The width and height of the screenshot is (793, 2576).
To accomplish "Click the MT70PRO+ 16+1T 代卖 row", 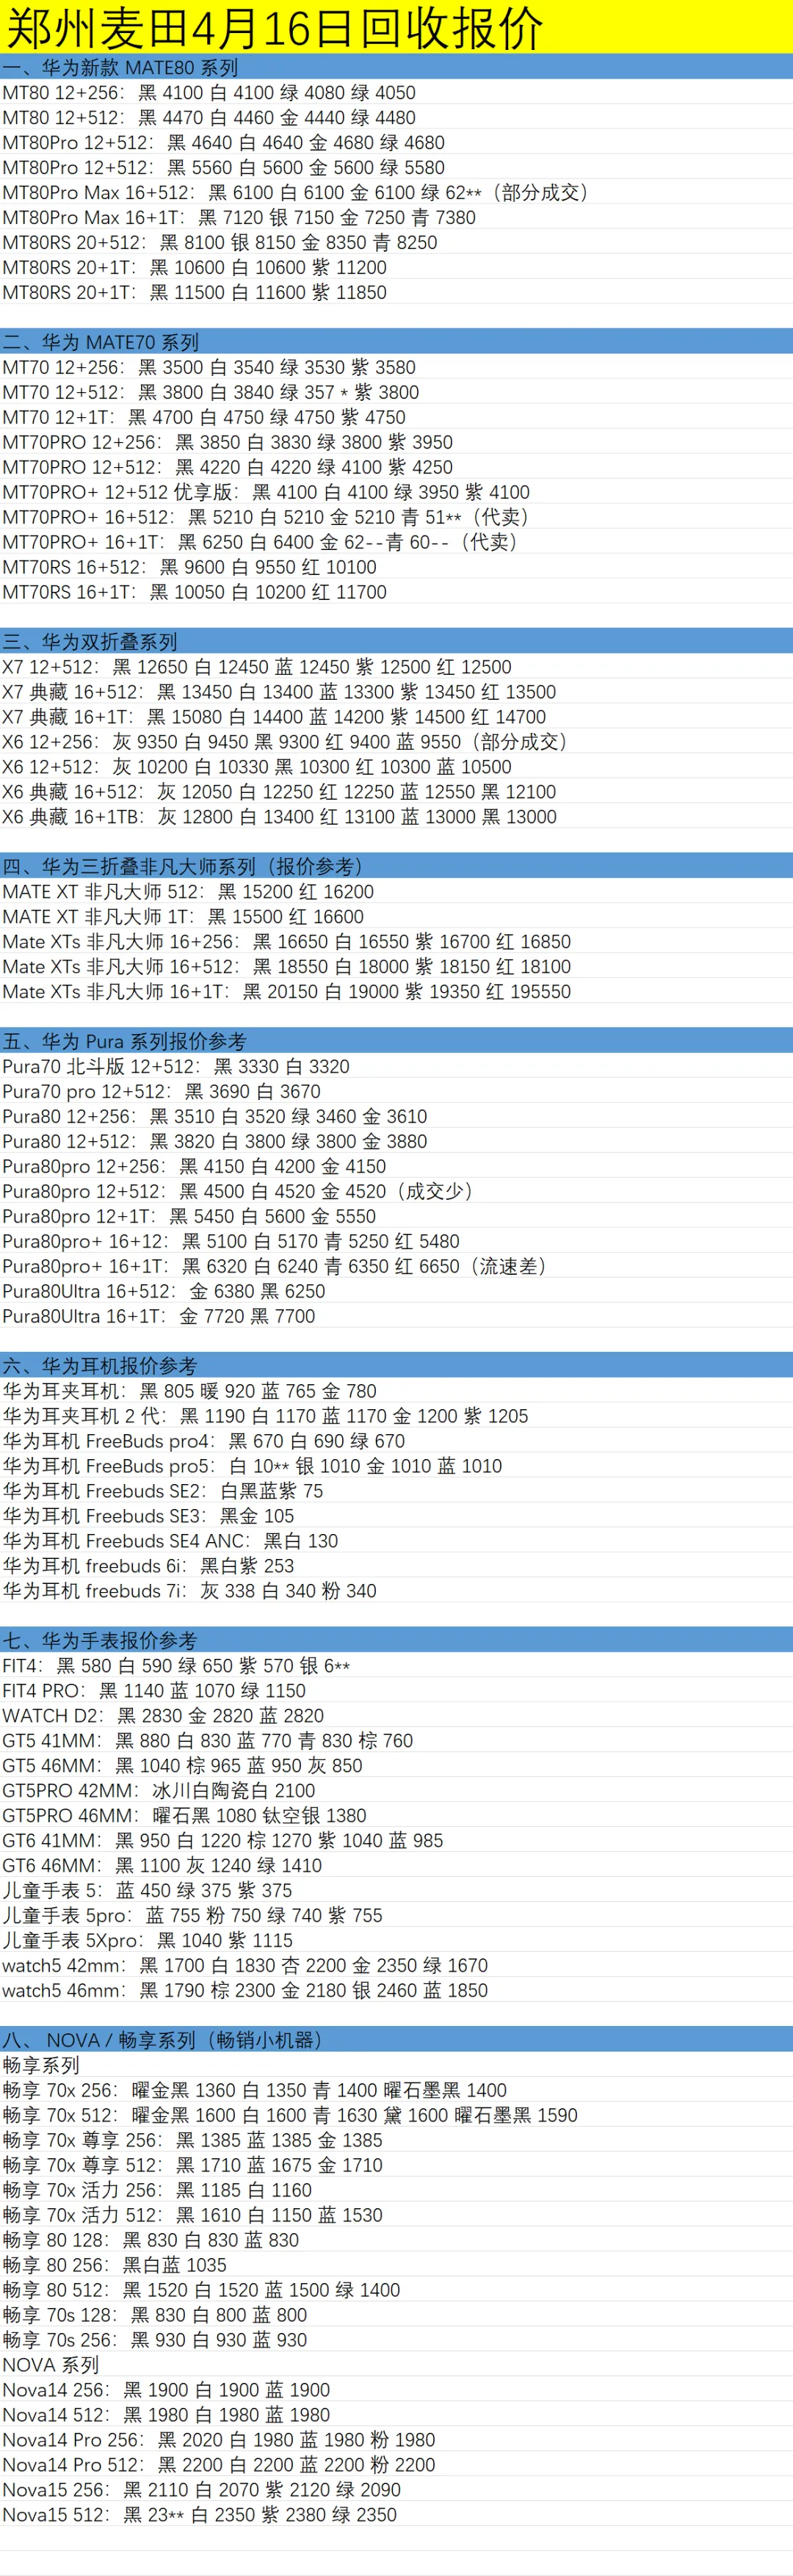I will 396,542.
